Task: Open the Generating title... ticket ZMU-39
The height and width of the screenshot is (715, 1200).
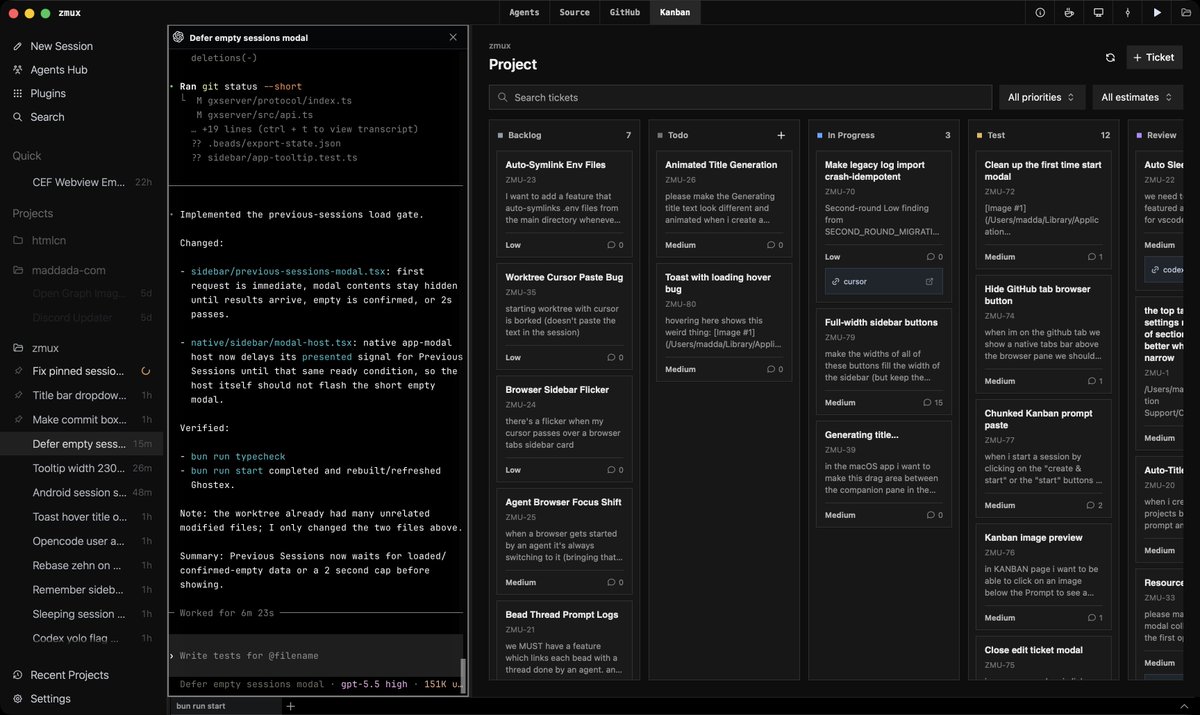Action: [883, 474]
